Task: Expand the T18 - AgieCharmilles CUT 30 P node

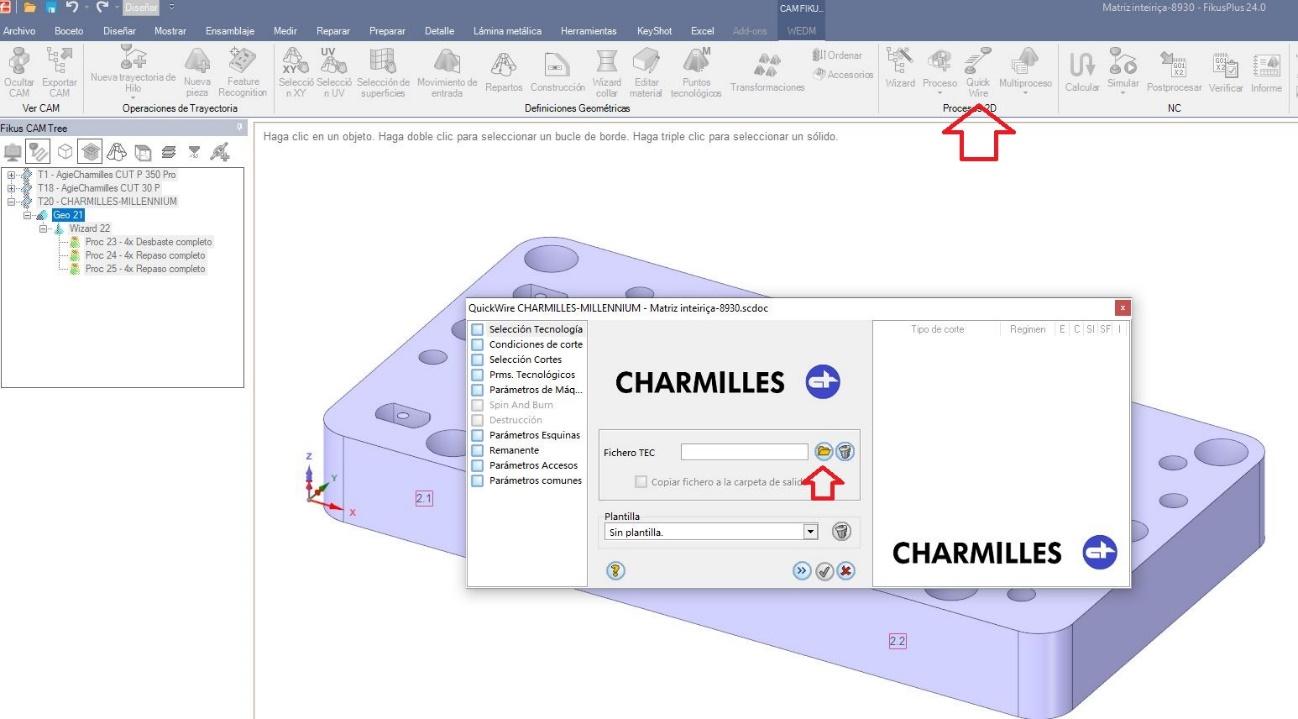Action: click(x=11, y=188)
